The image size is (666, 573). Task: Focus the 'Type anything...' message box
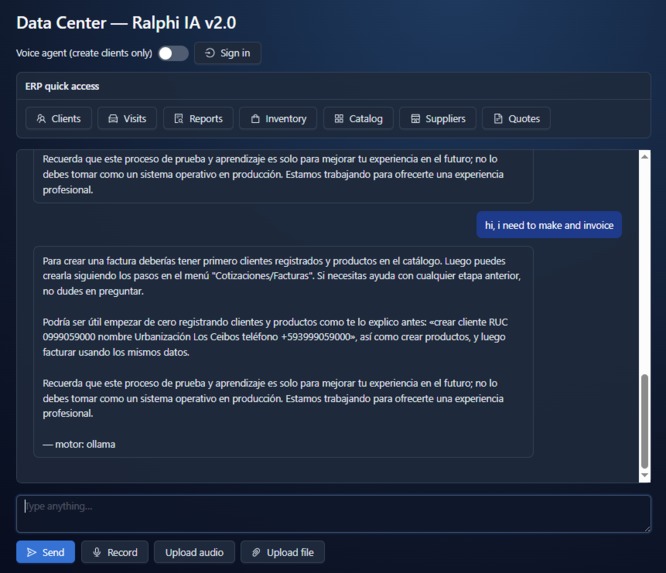[333, 514]
